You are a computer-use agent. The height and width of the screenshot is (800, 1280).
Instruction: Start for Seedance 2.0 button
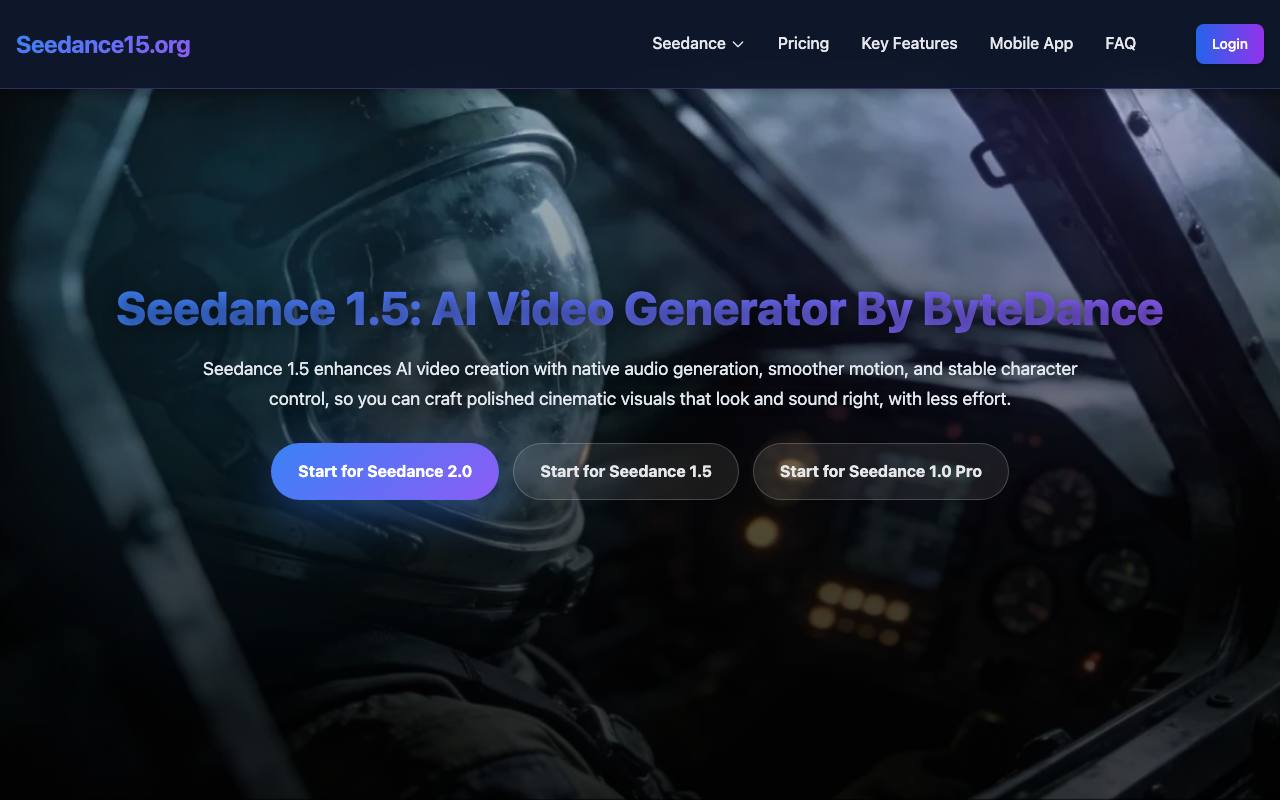(385, 471)
